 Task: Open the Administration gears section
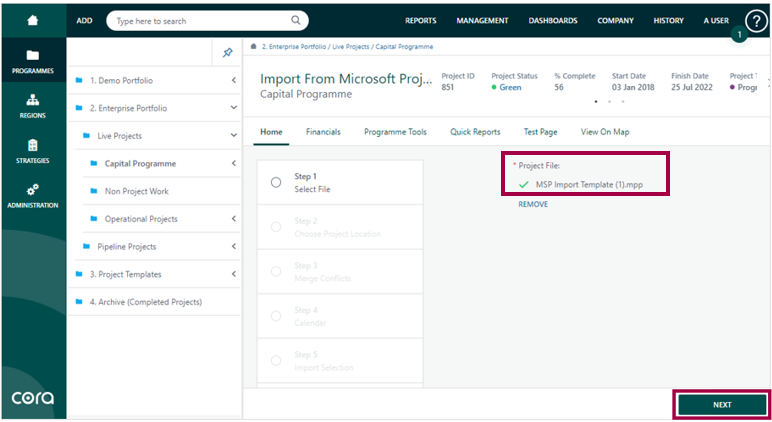point(32,195)
